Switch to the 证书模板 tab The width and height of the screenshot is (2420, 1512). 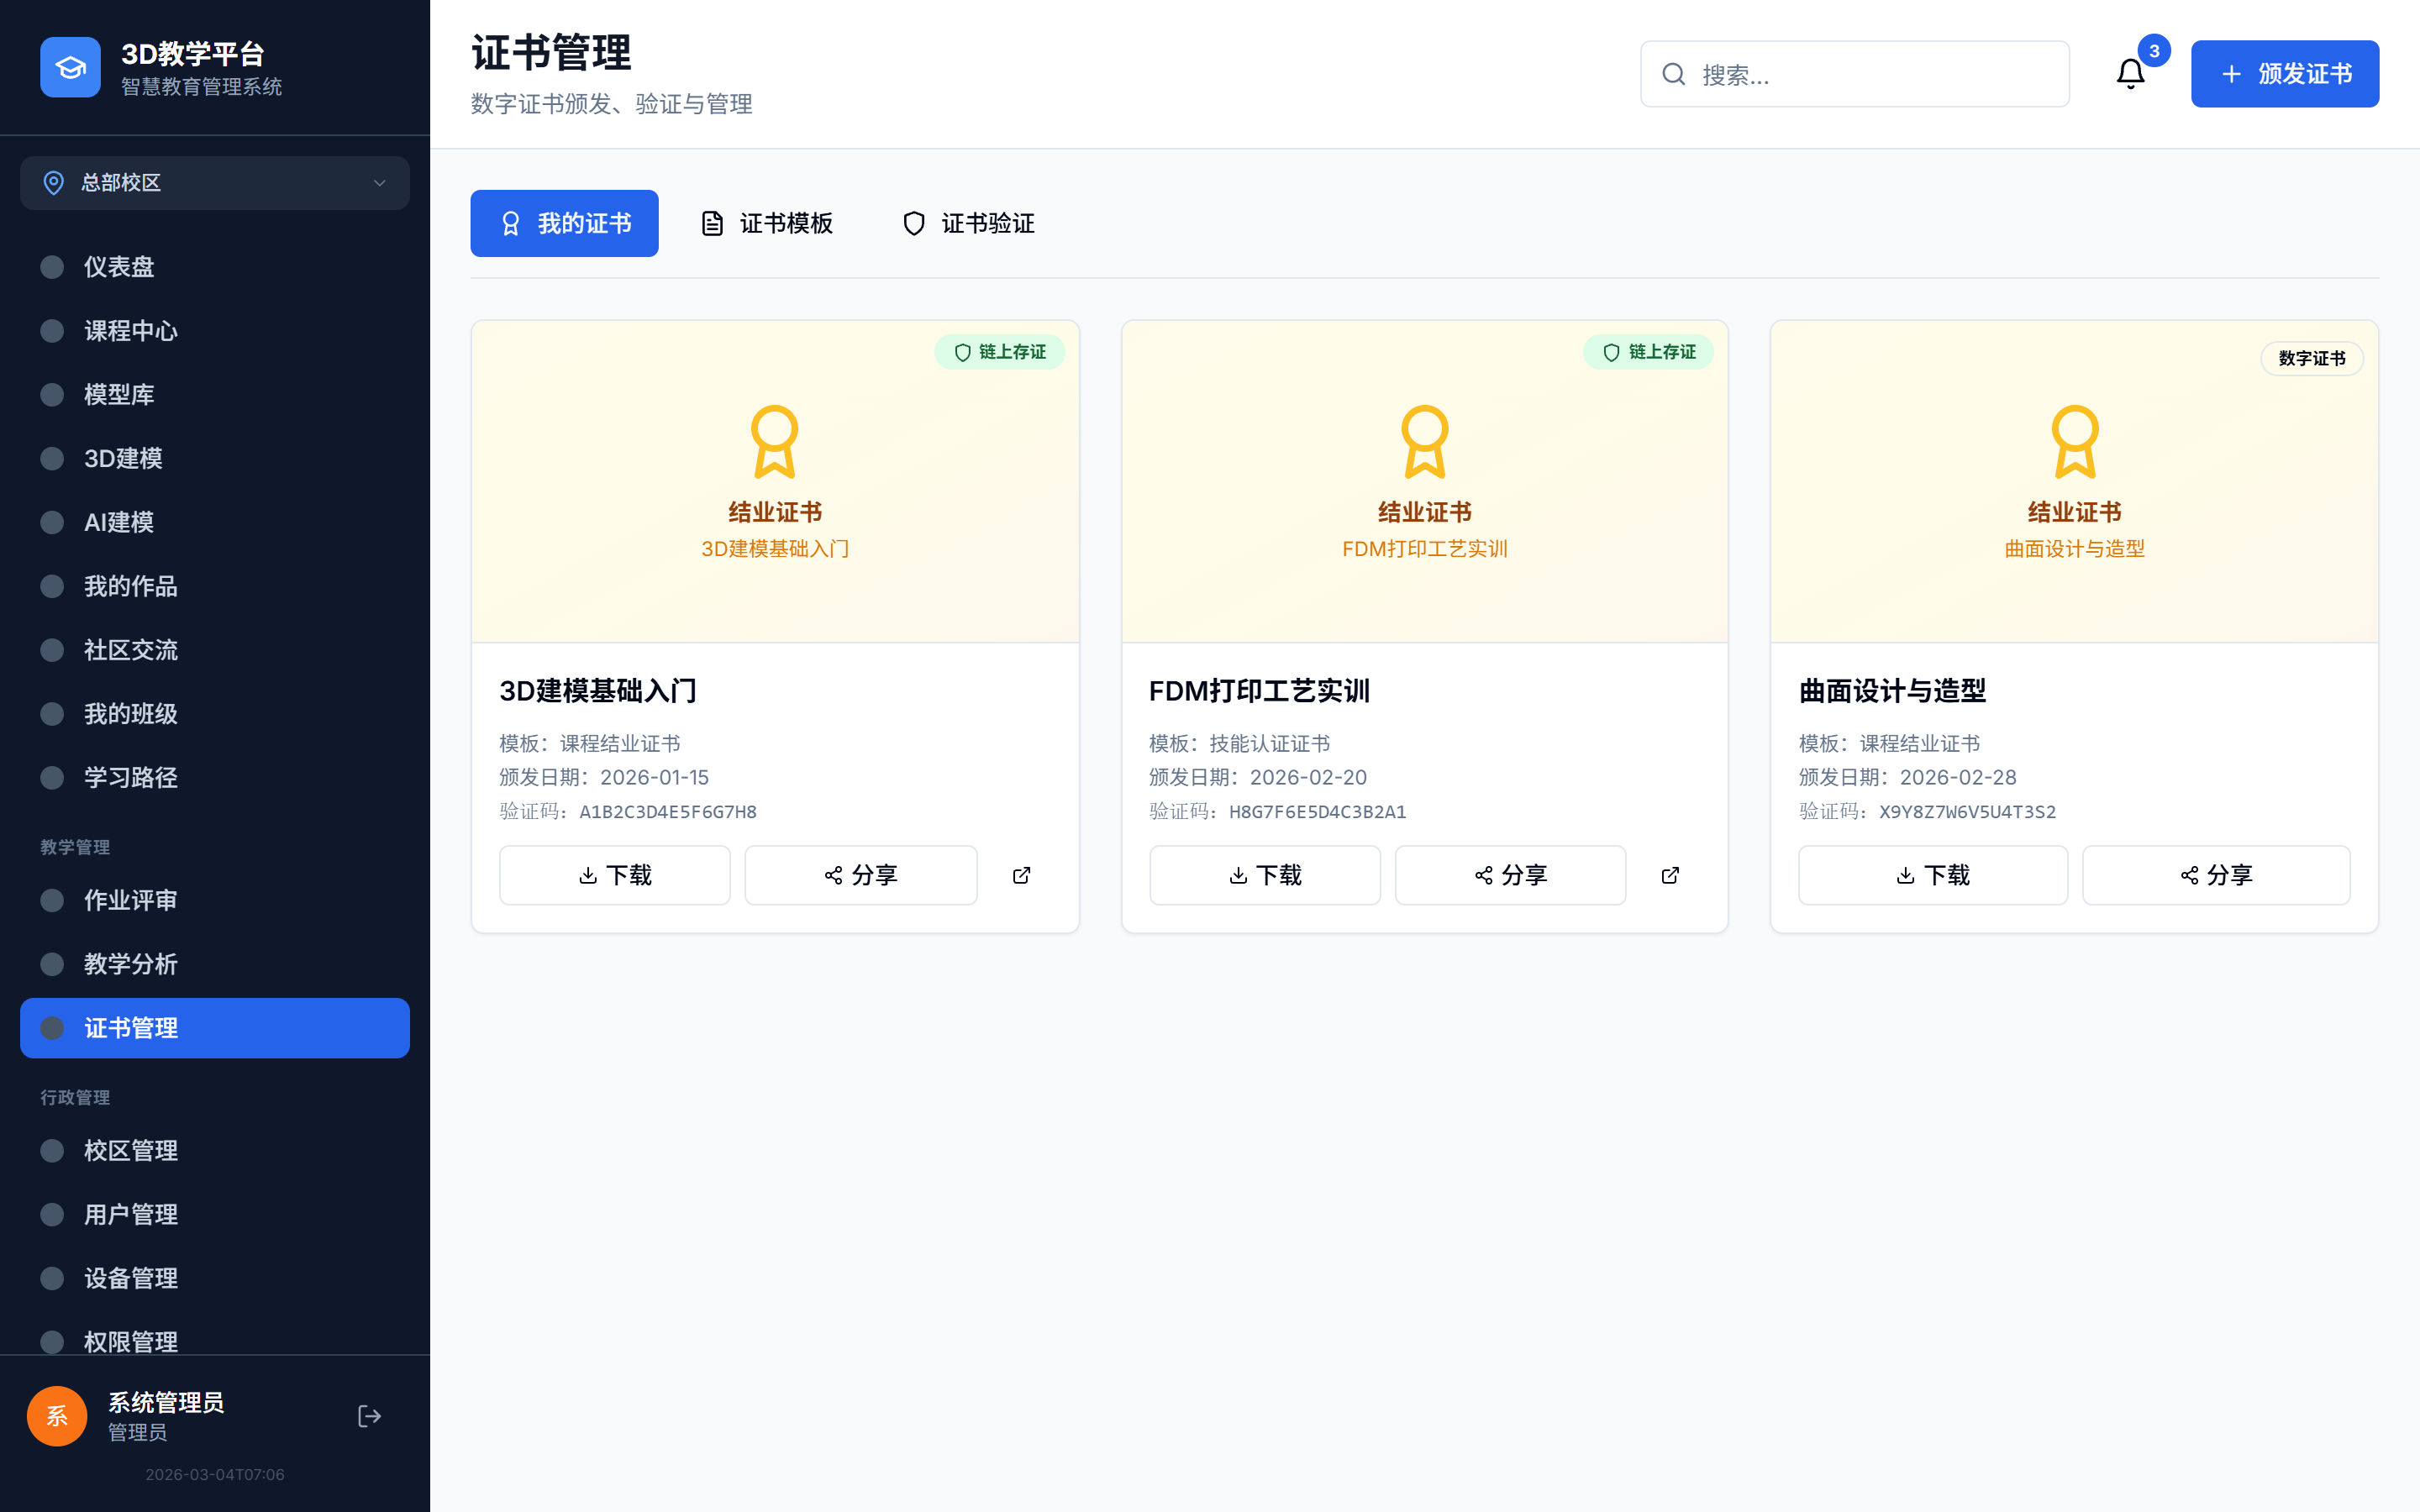tap(768, 223)
